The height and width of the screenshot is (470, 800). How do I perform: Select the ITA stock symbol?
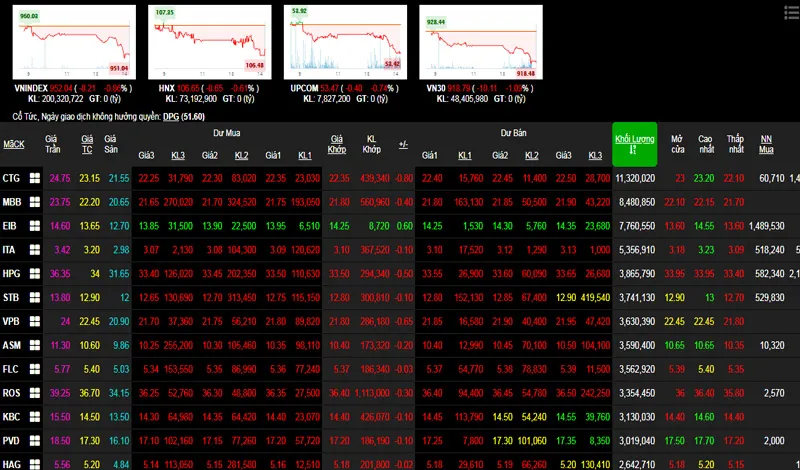9,250
